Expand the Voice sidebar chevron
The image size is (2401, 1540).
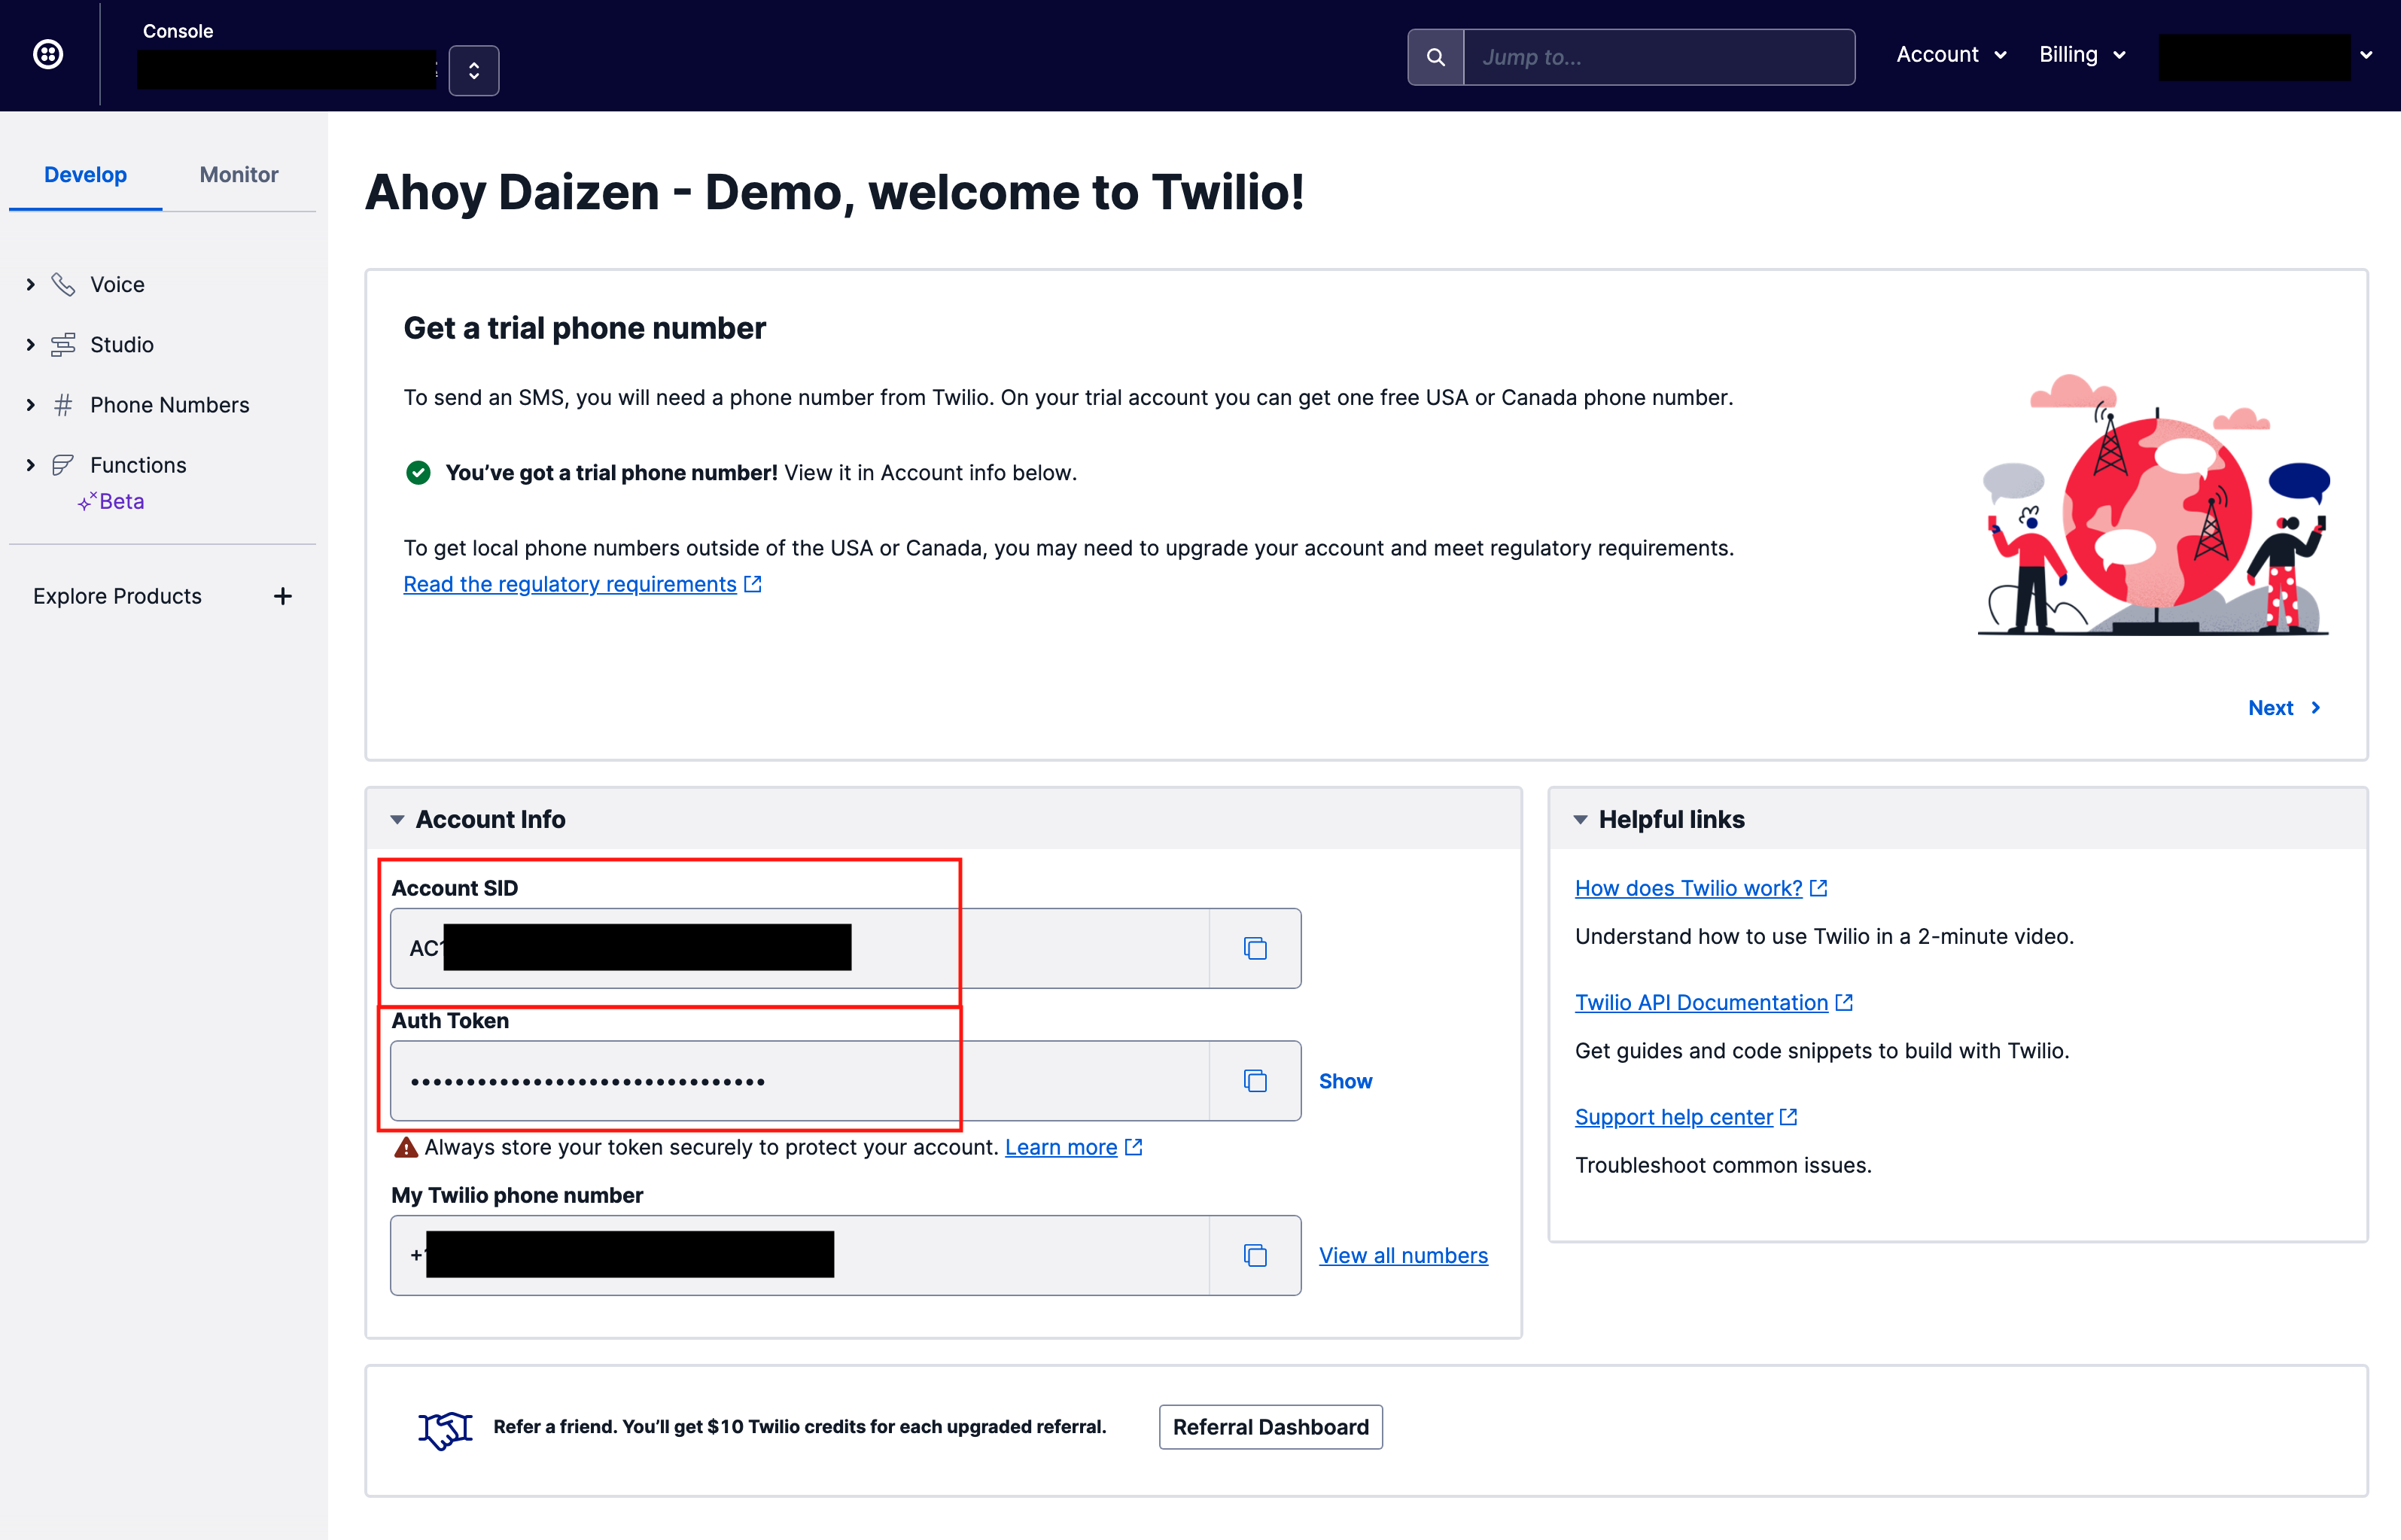(30, 285)
